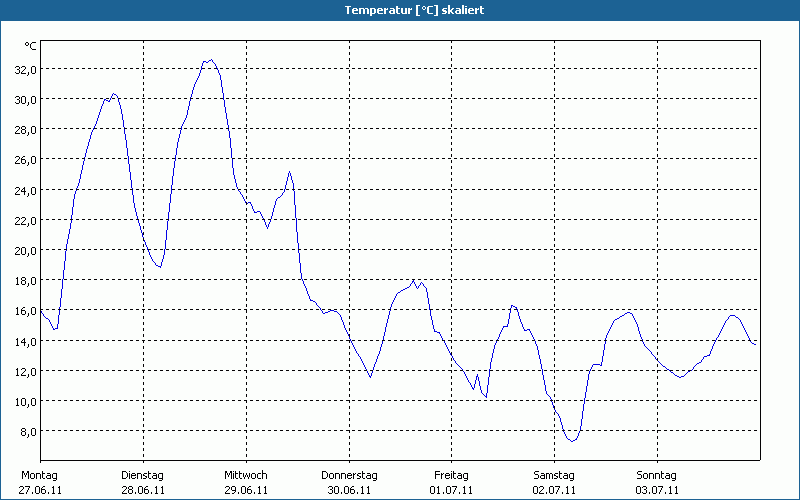Image resolution: width=800 pixels, height=500 pixels.
Task: Click the date 02.07.11
Action: point(554,490)
